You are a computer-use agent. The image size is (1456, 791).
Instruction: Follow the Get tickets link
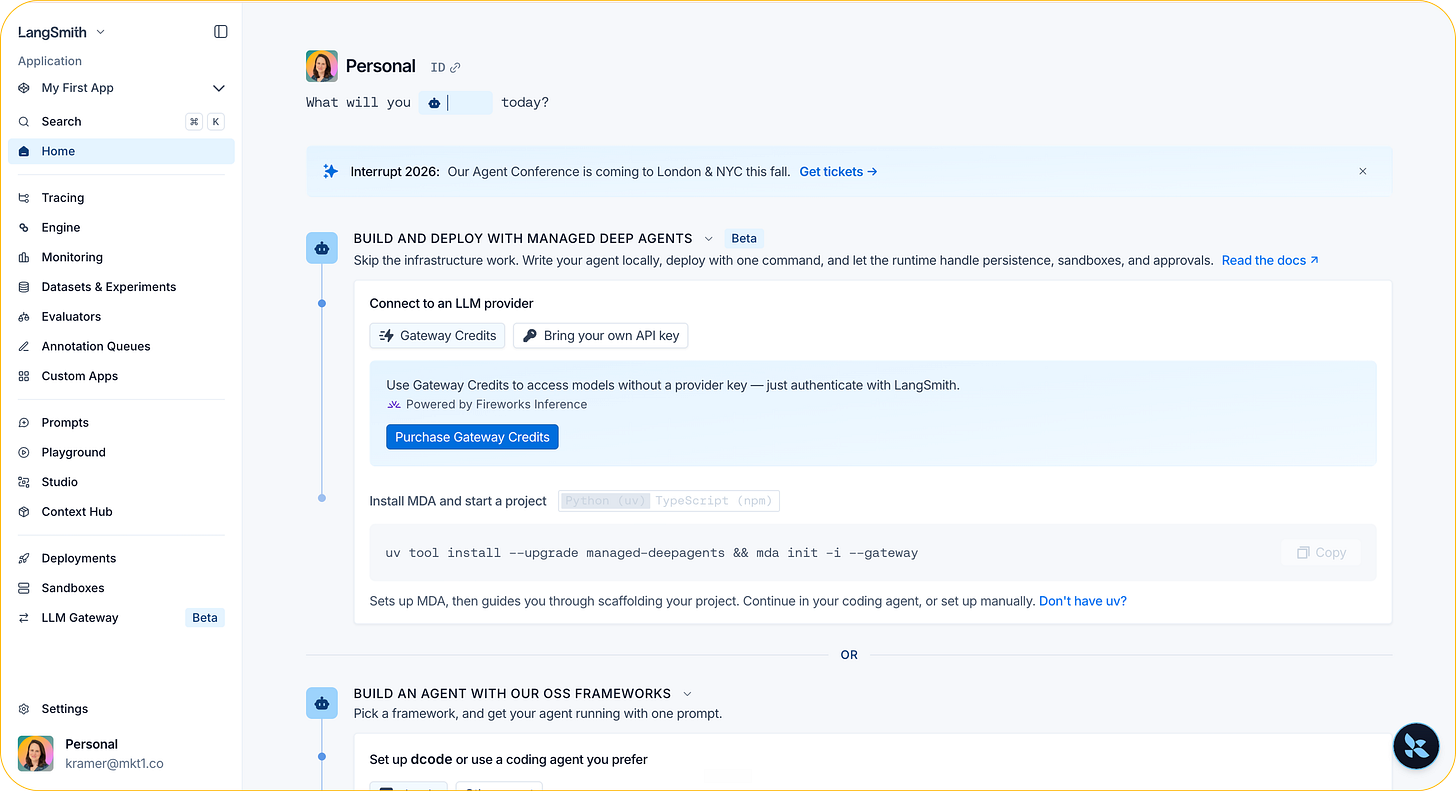pyautogui.click(x=838, y=172)
